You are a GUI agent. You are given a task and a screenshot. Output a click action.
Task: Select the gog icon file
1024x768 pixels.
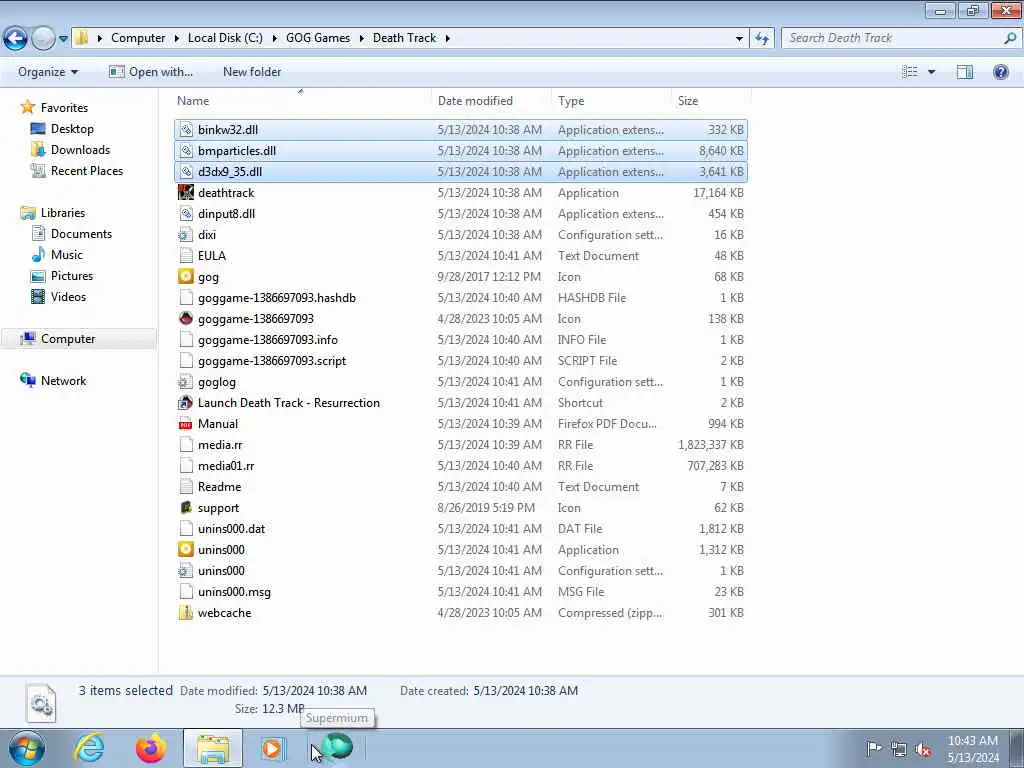(186, 277)
